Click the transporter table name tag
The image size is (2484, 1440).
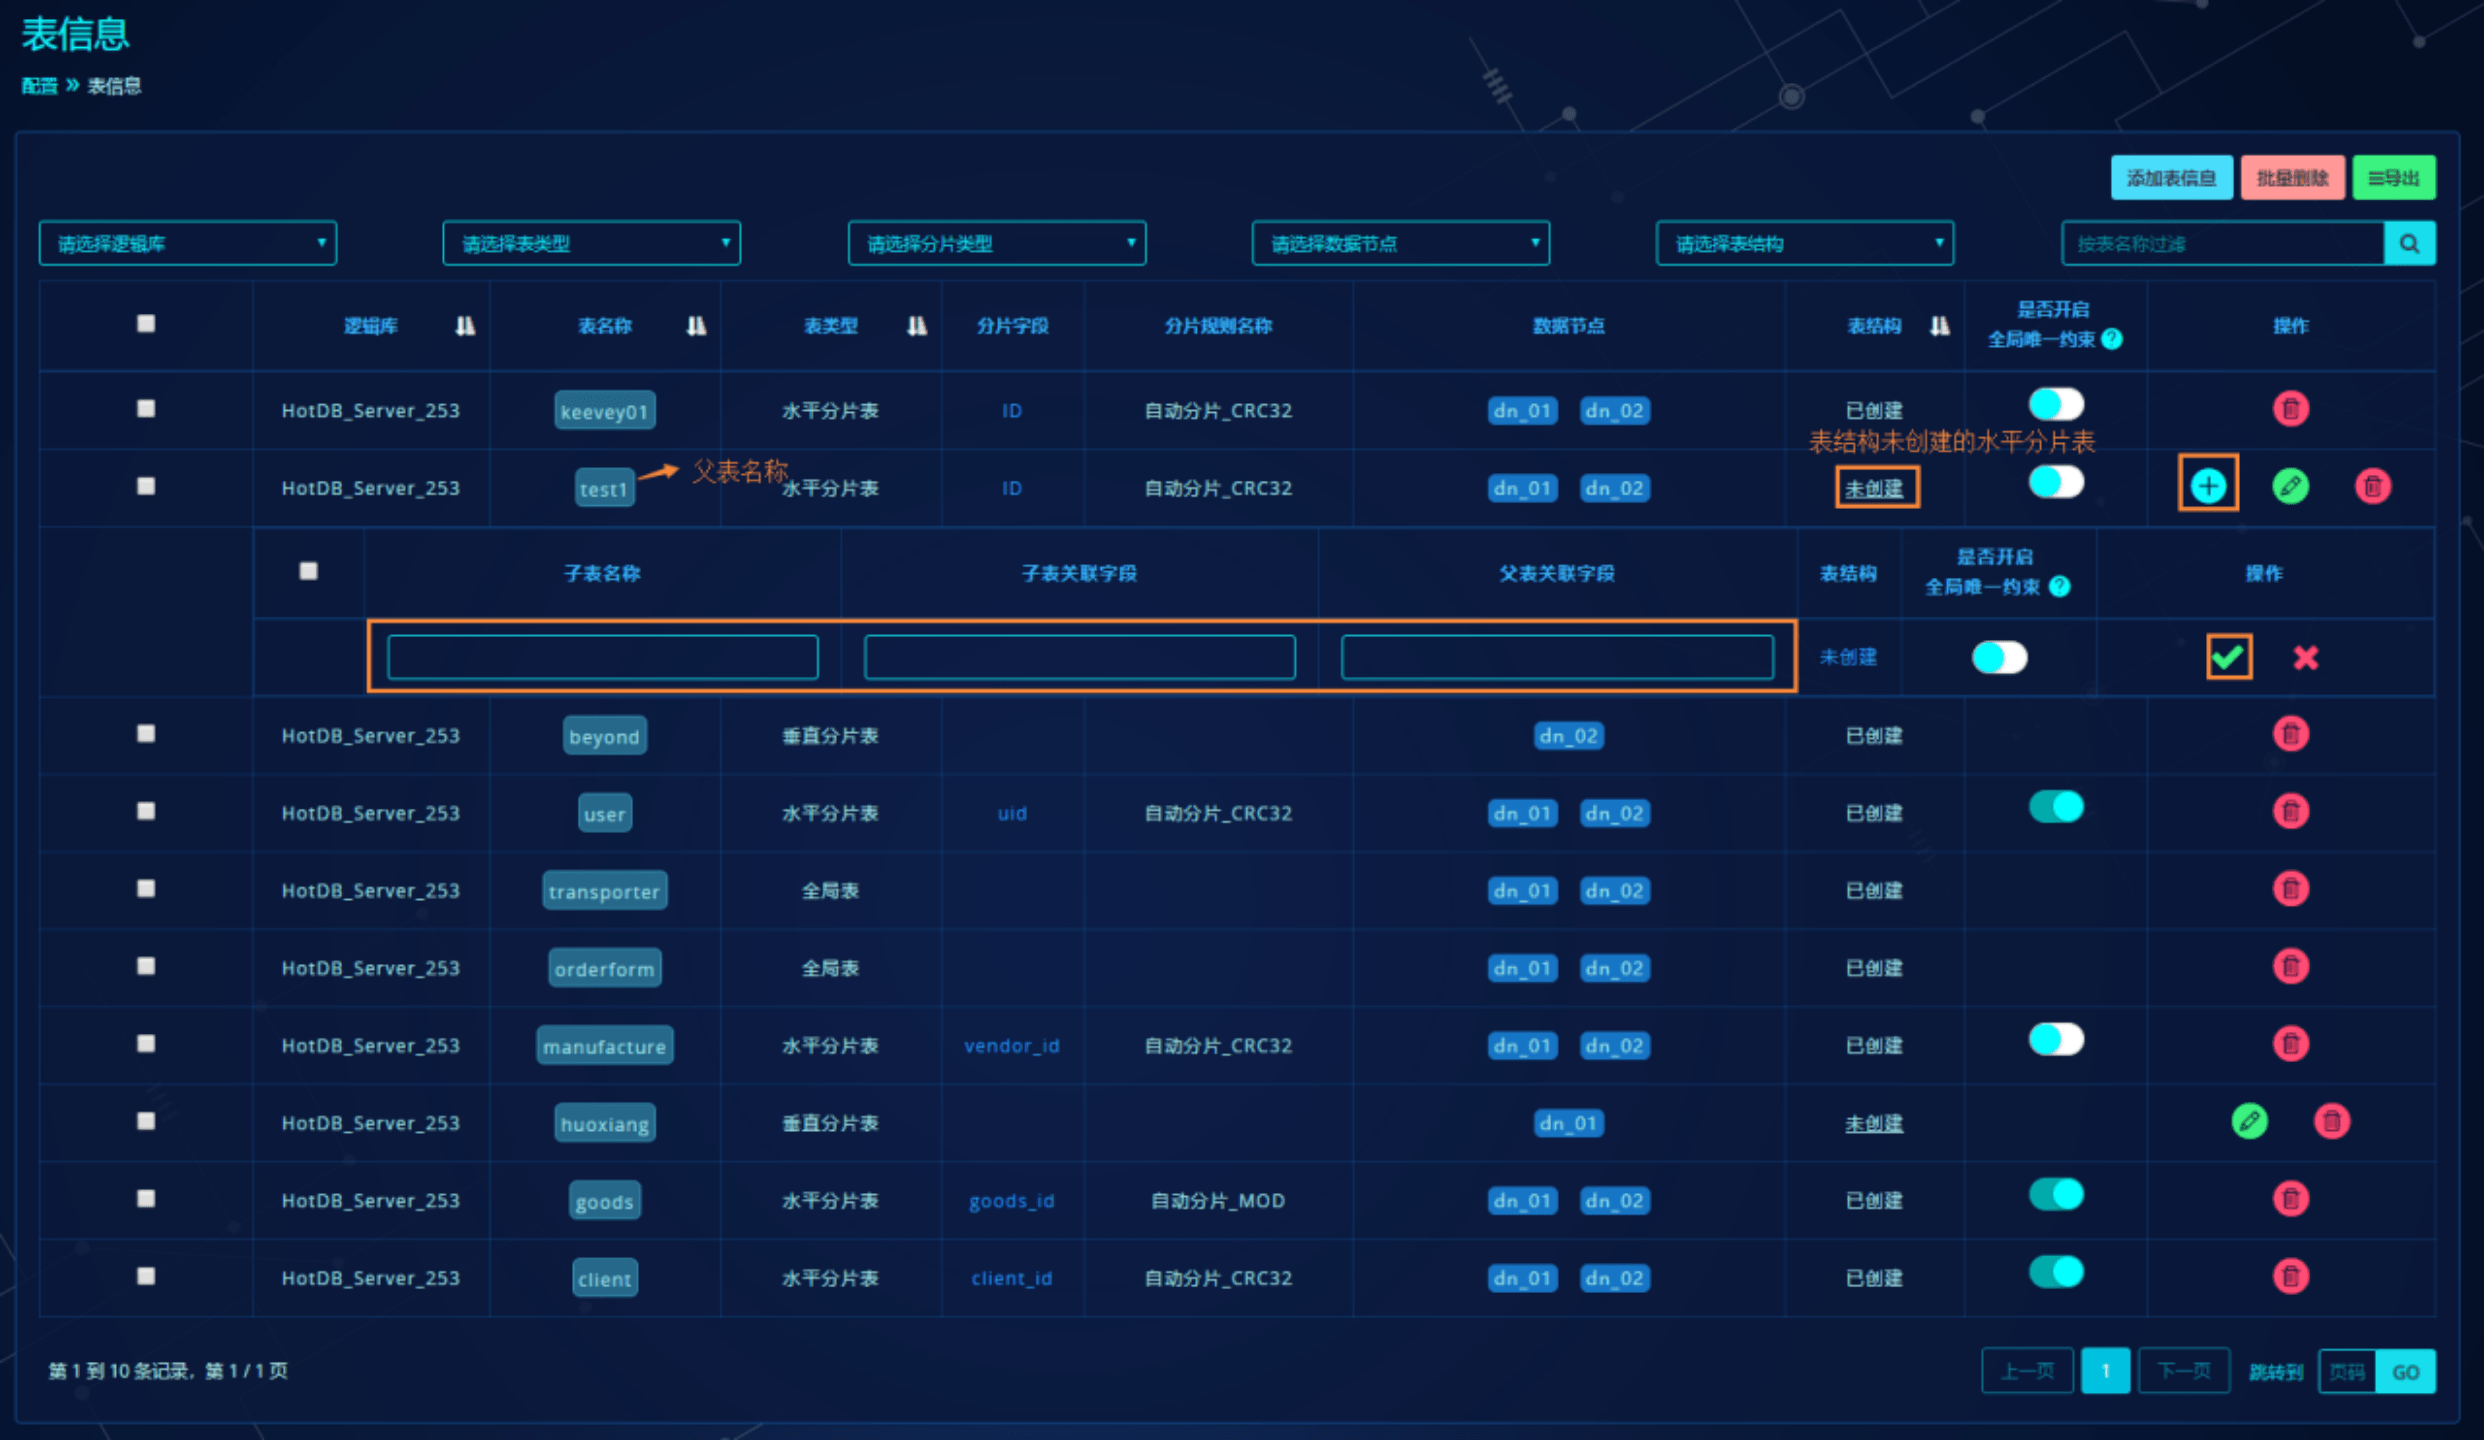pos(604,890)
